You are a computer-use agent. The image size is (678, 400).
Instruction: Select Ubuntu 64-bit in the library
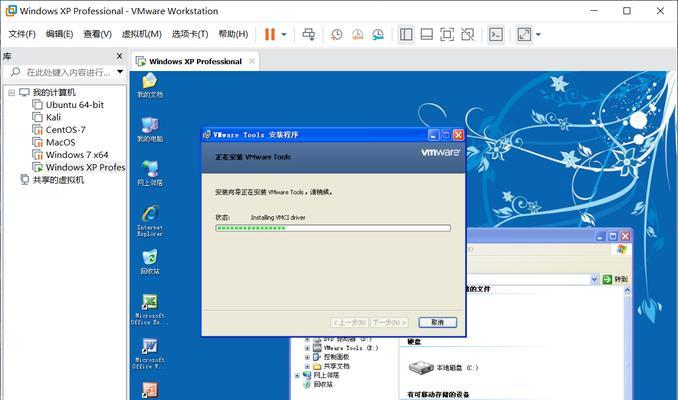(68, 105)
